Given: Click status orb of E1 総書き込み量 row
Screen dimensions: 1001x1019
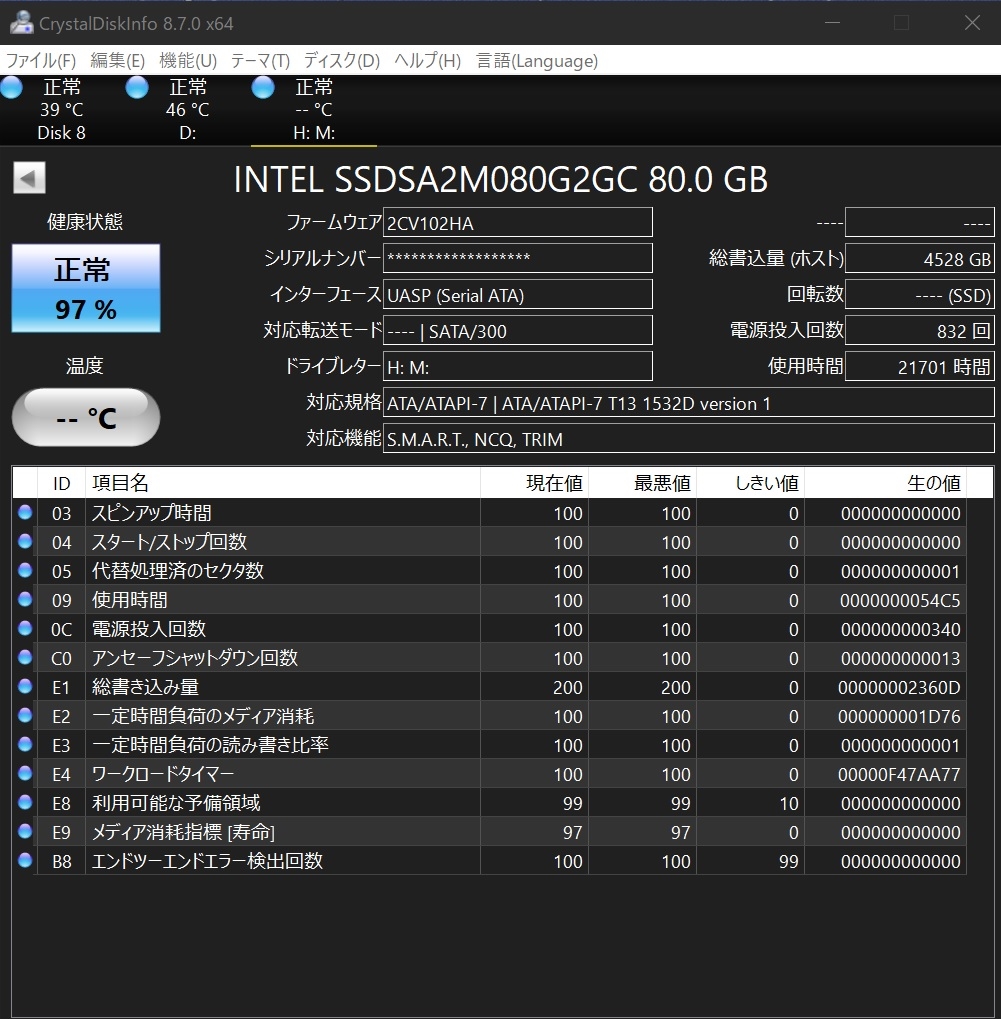Looking at the screenshot, I should tap(25, 686).
